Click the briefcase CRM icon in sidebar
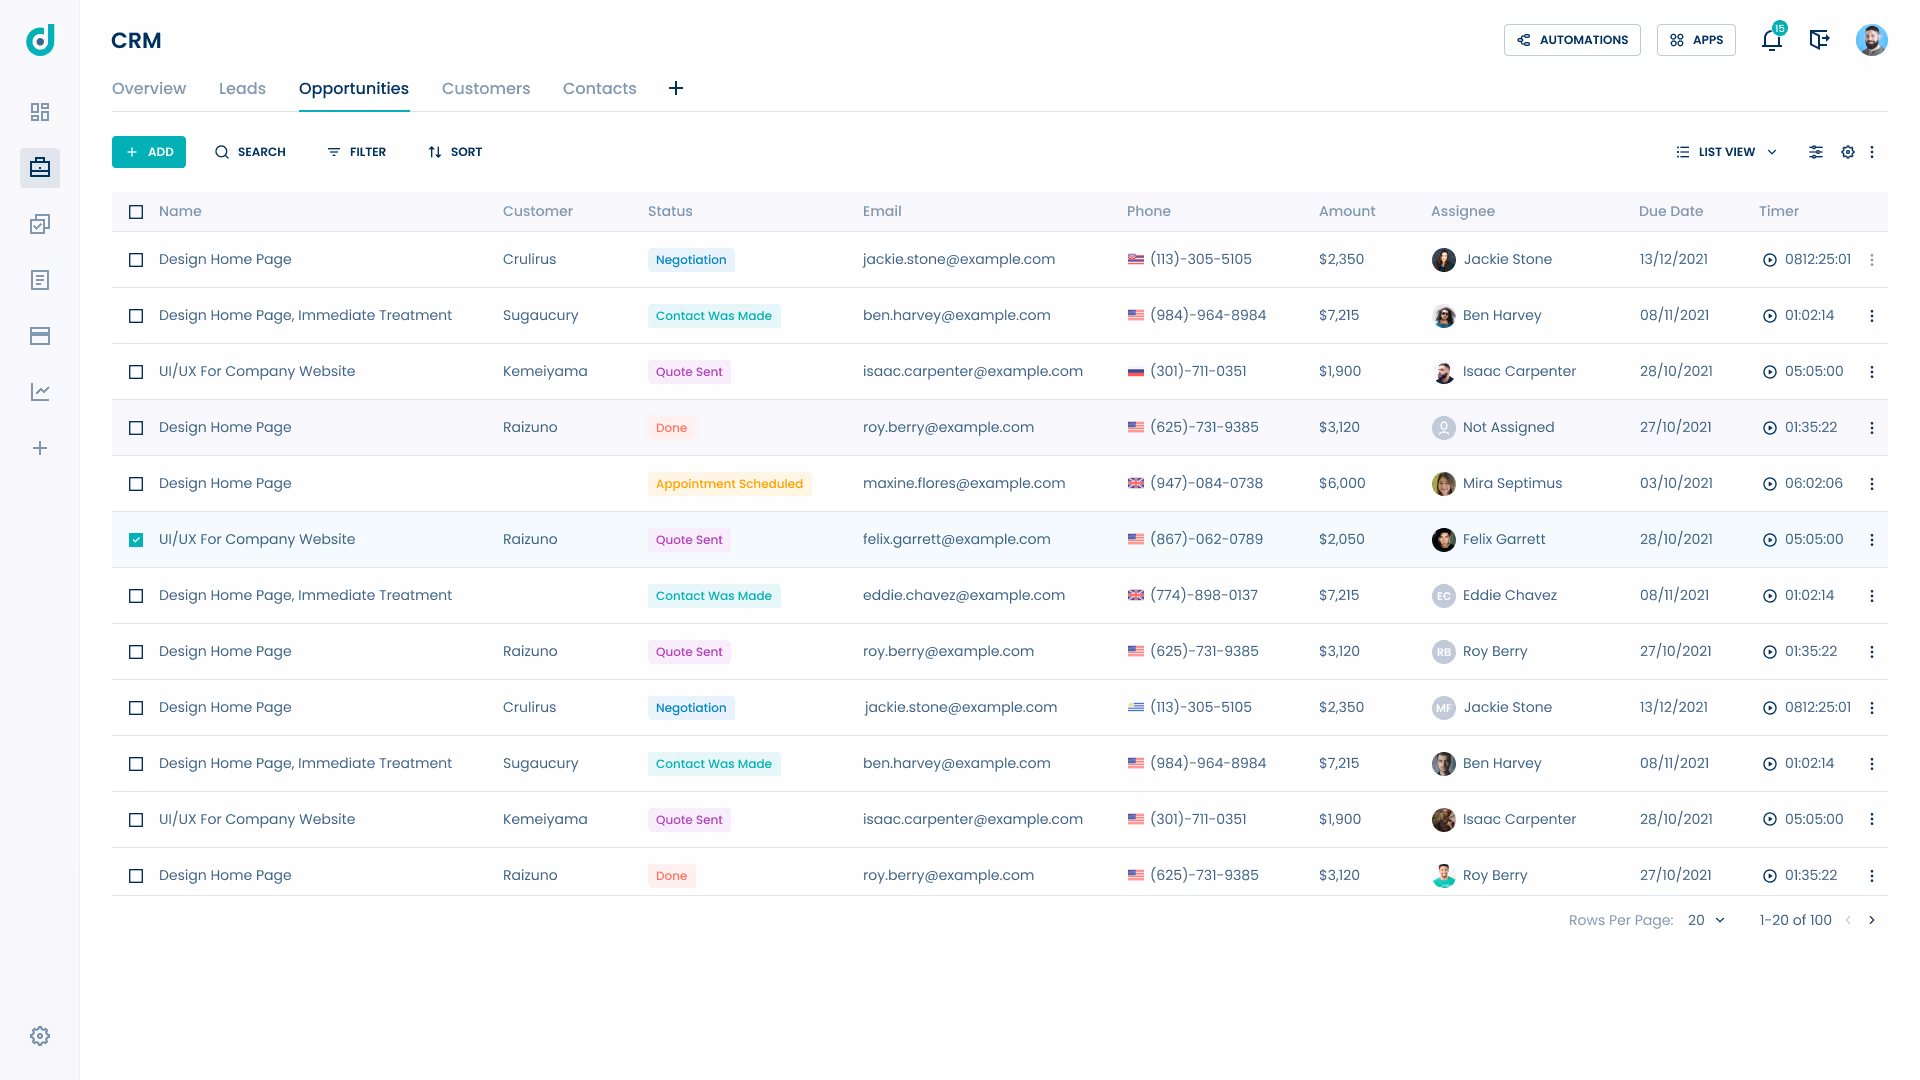This screenshot has width=1920, height=1080. pos(40,168)
